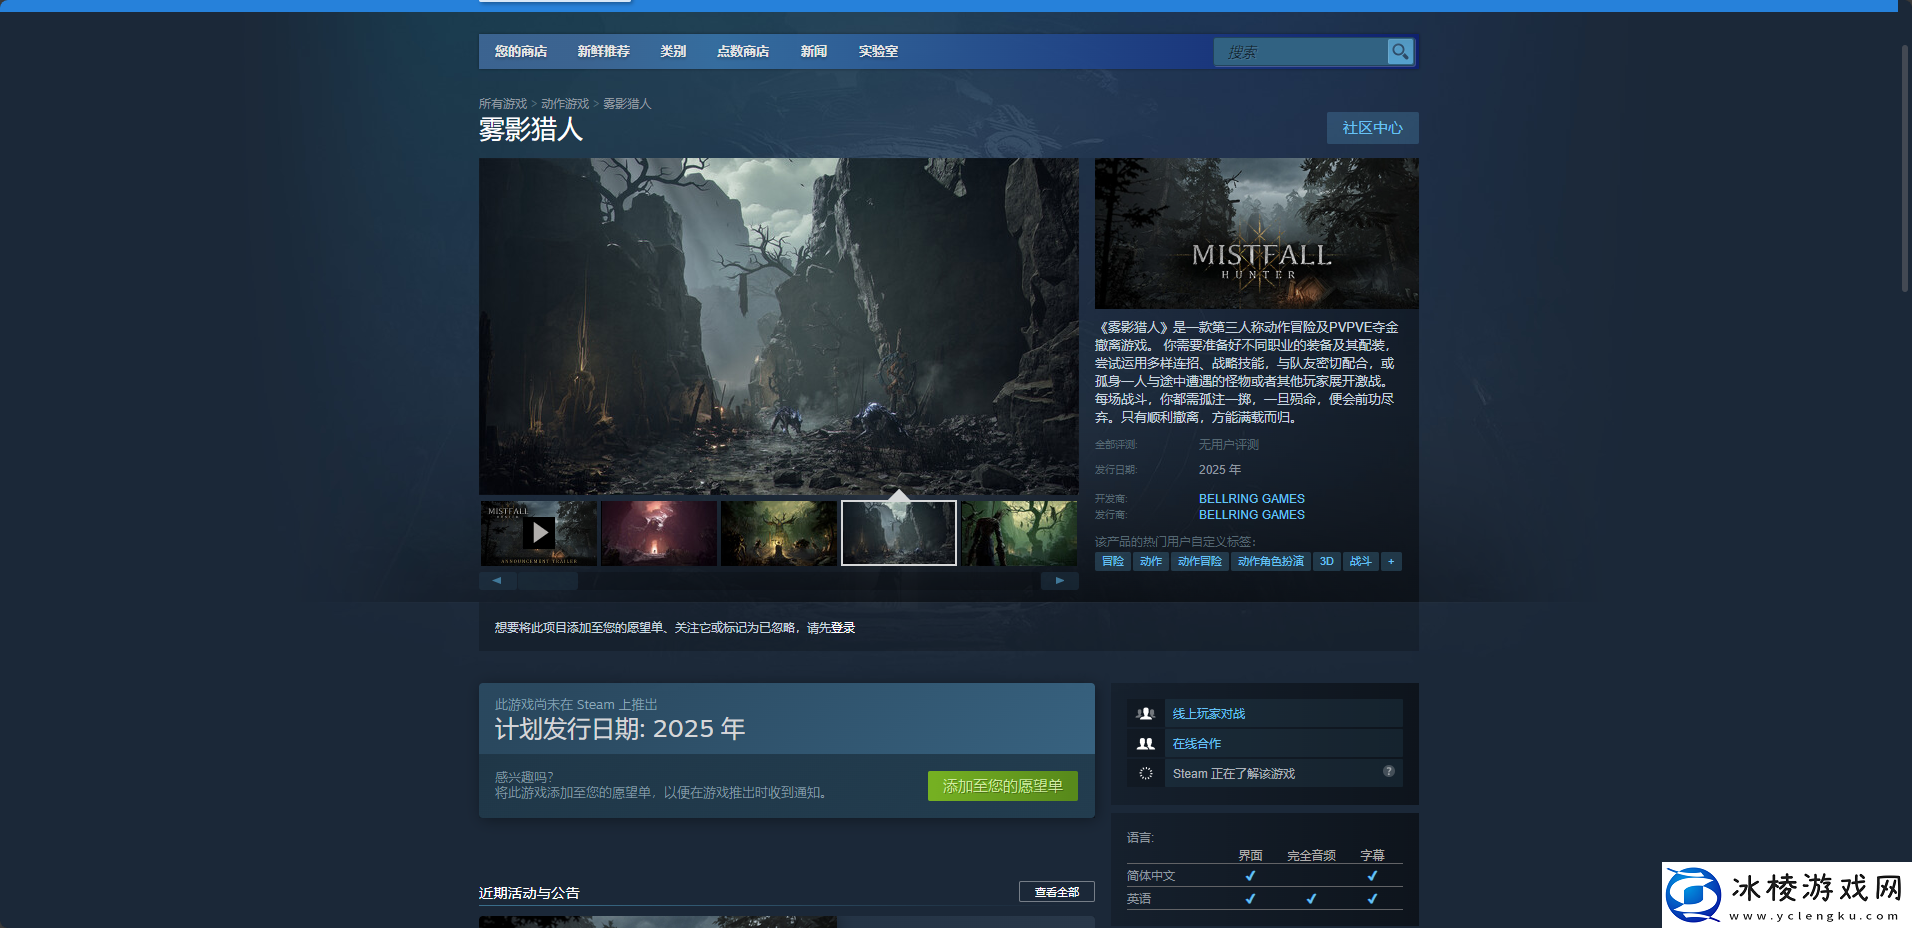
Task: Click the right arrow of thumbnail strip
Action: [1059, 580]
